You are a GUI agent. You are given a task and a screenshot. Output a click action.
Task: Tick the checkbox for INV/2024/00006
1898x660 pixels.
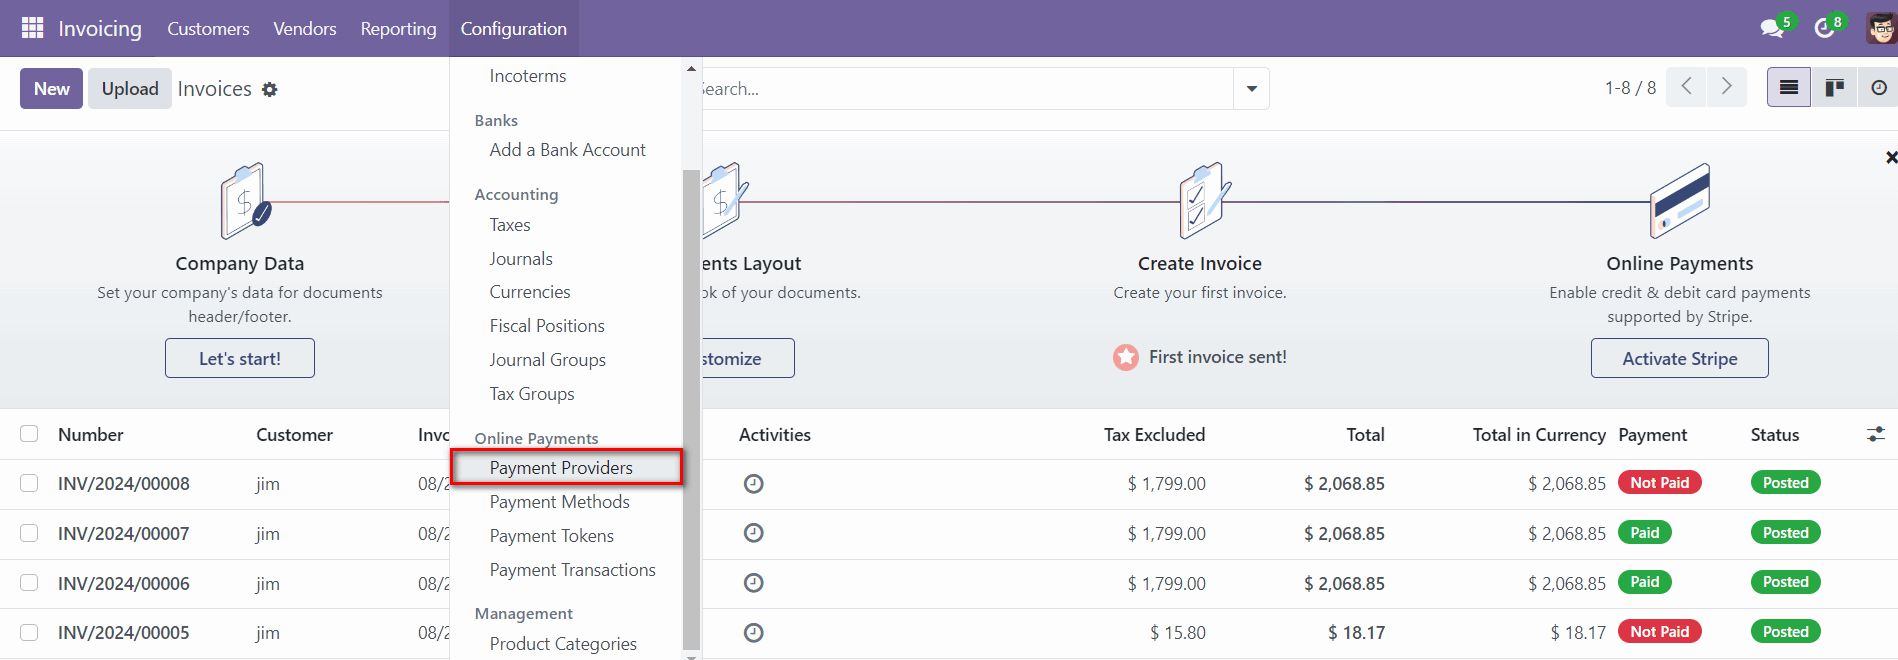(29, 583)
